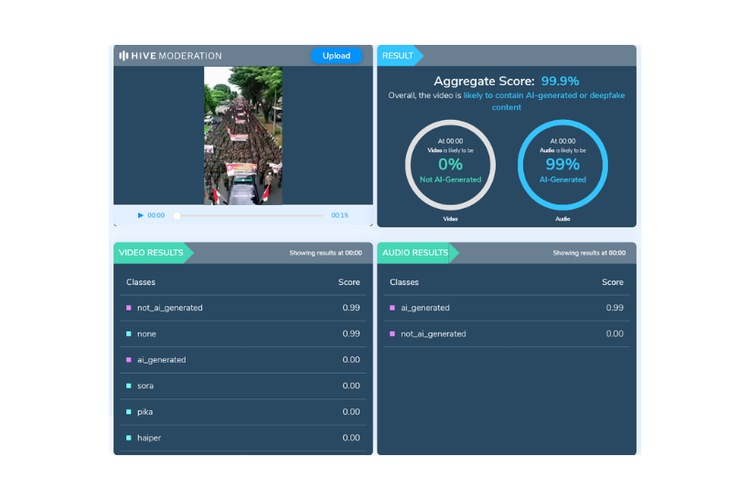
Task: Click the Audio 99% score circle
Action: (x=562, y=165)
